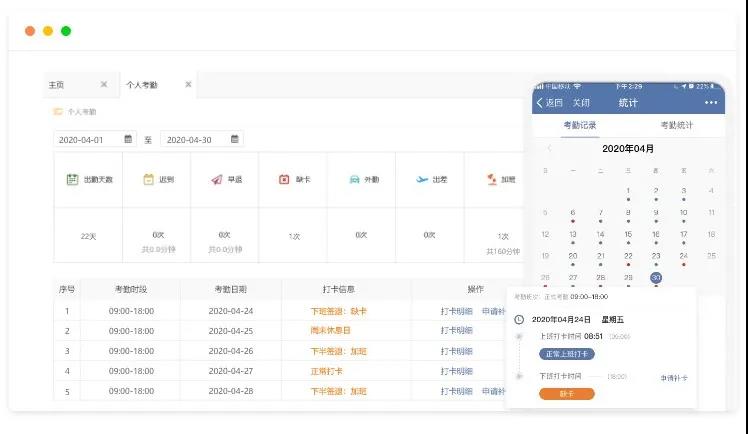Switch to 考勤记录 tab in phone

(580, 125)
